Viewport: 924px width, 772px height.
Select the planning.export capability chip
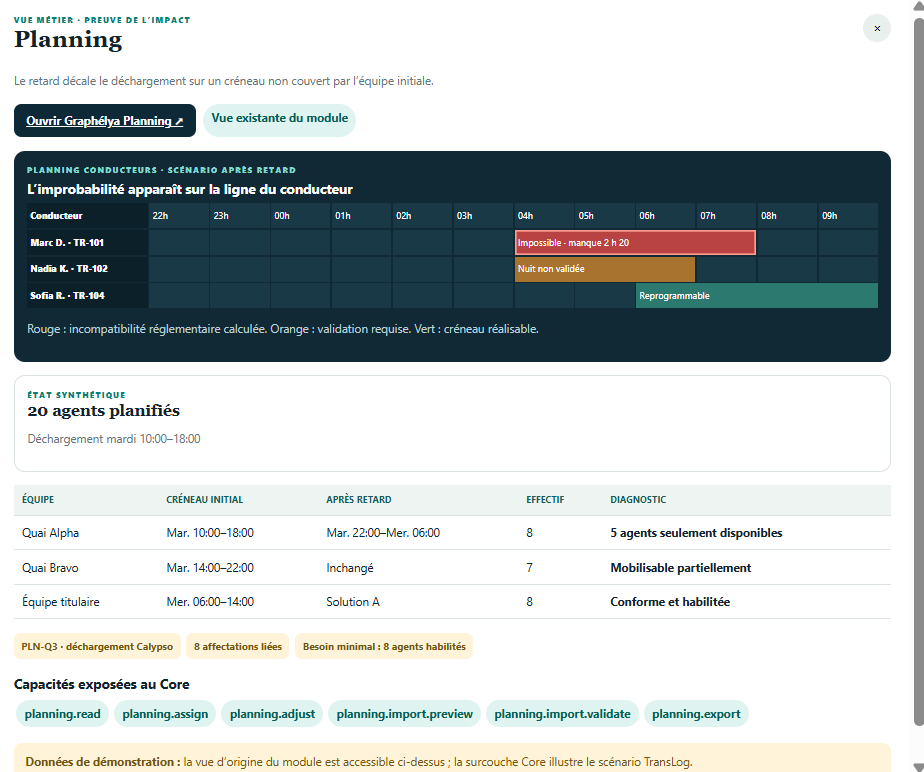click(696, 714)
